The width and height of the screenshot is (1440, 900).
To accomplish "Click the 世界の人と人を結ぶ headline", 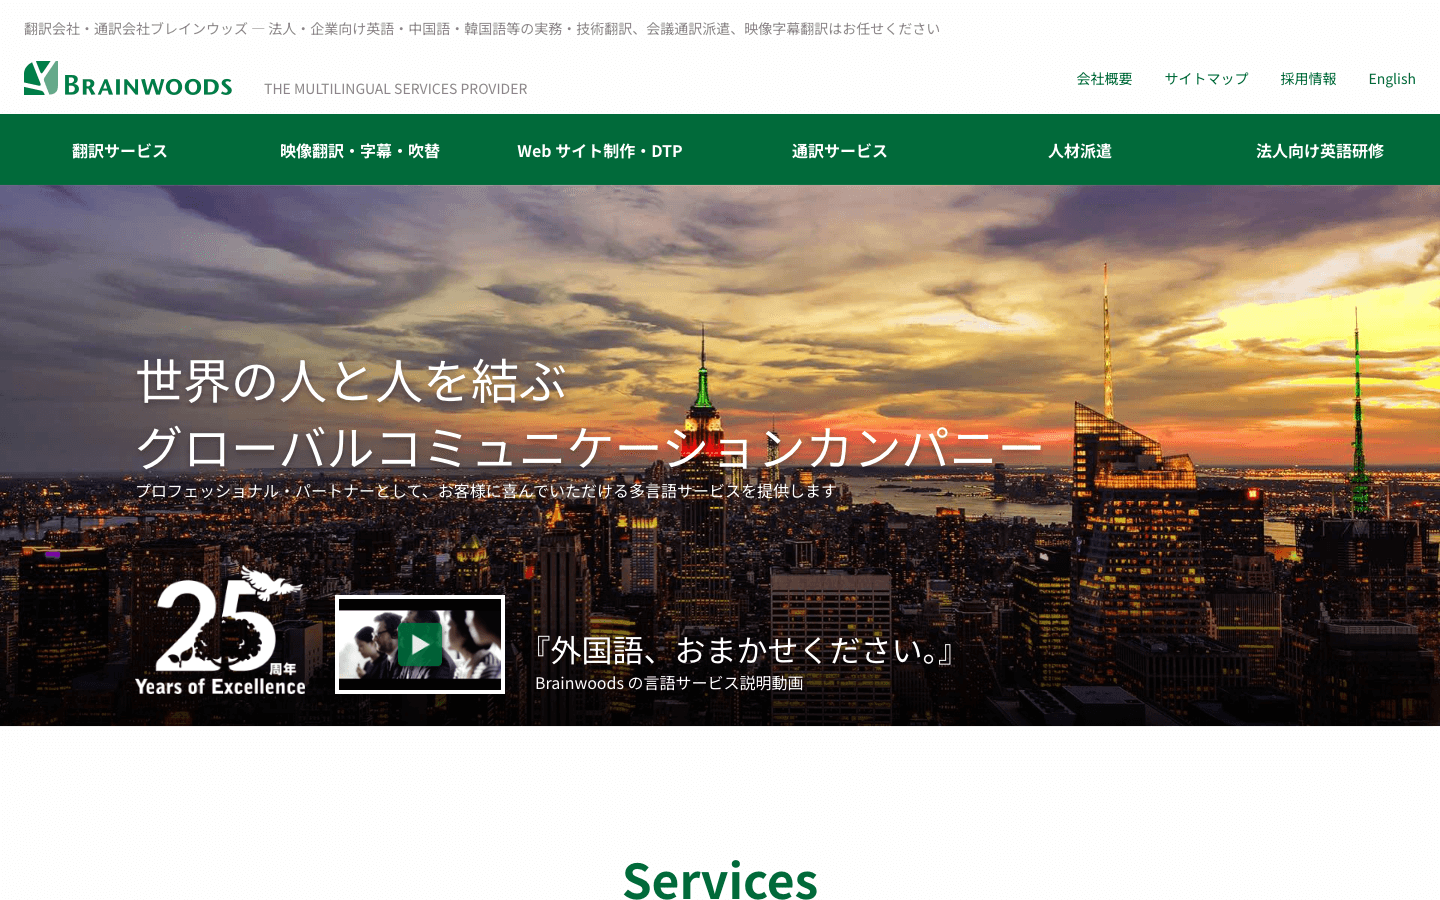I will point(351,381).
